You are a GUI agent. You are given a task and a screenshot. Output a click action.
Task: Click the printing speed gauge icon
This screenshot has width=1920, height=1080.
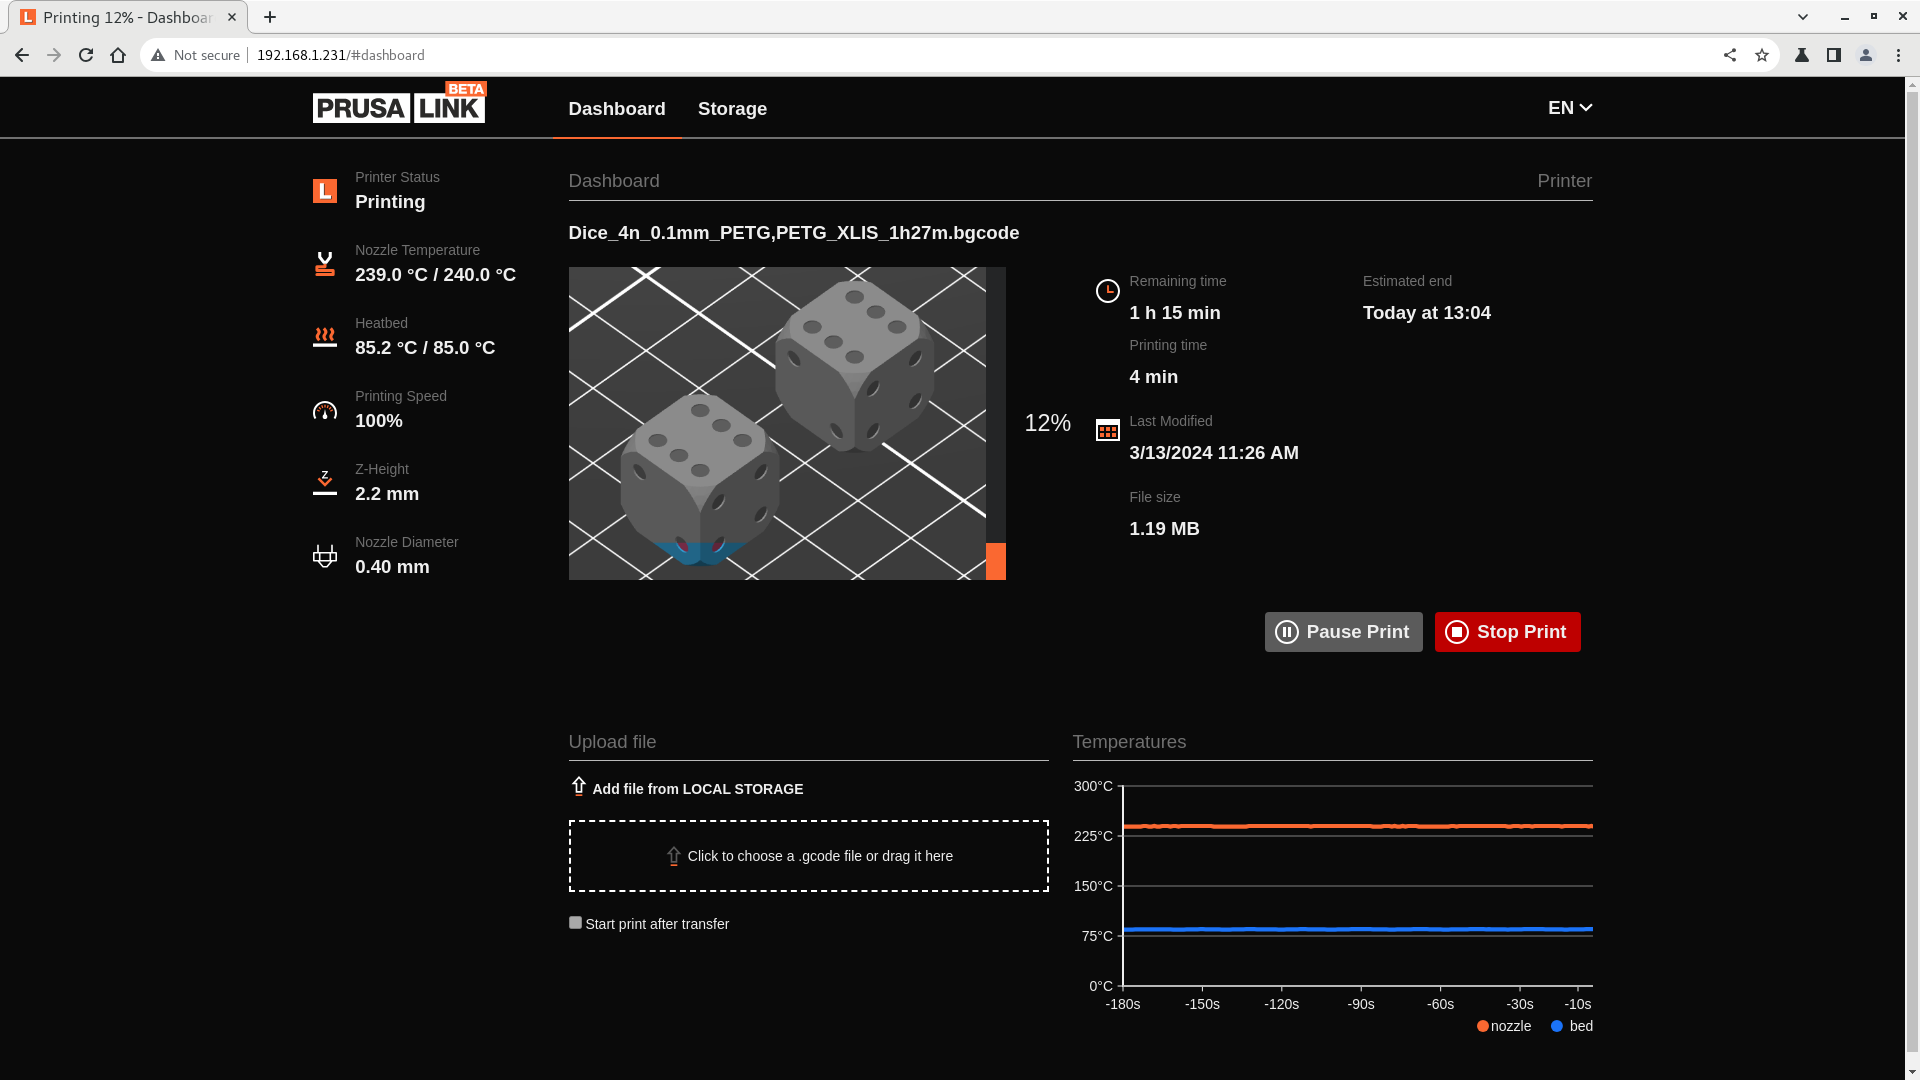325,410
